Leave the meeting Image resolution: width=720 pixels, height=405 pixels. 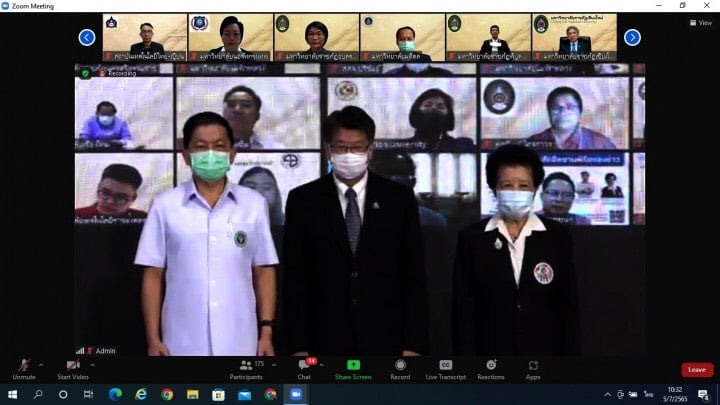(x=696, y=369)
